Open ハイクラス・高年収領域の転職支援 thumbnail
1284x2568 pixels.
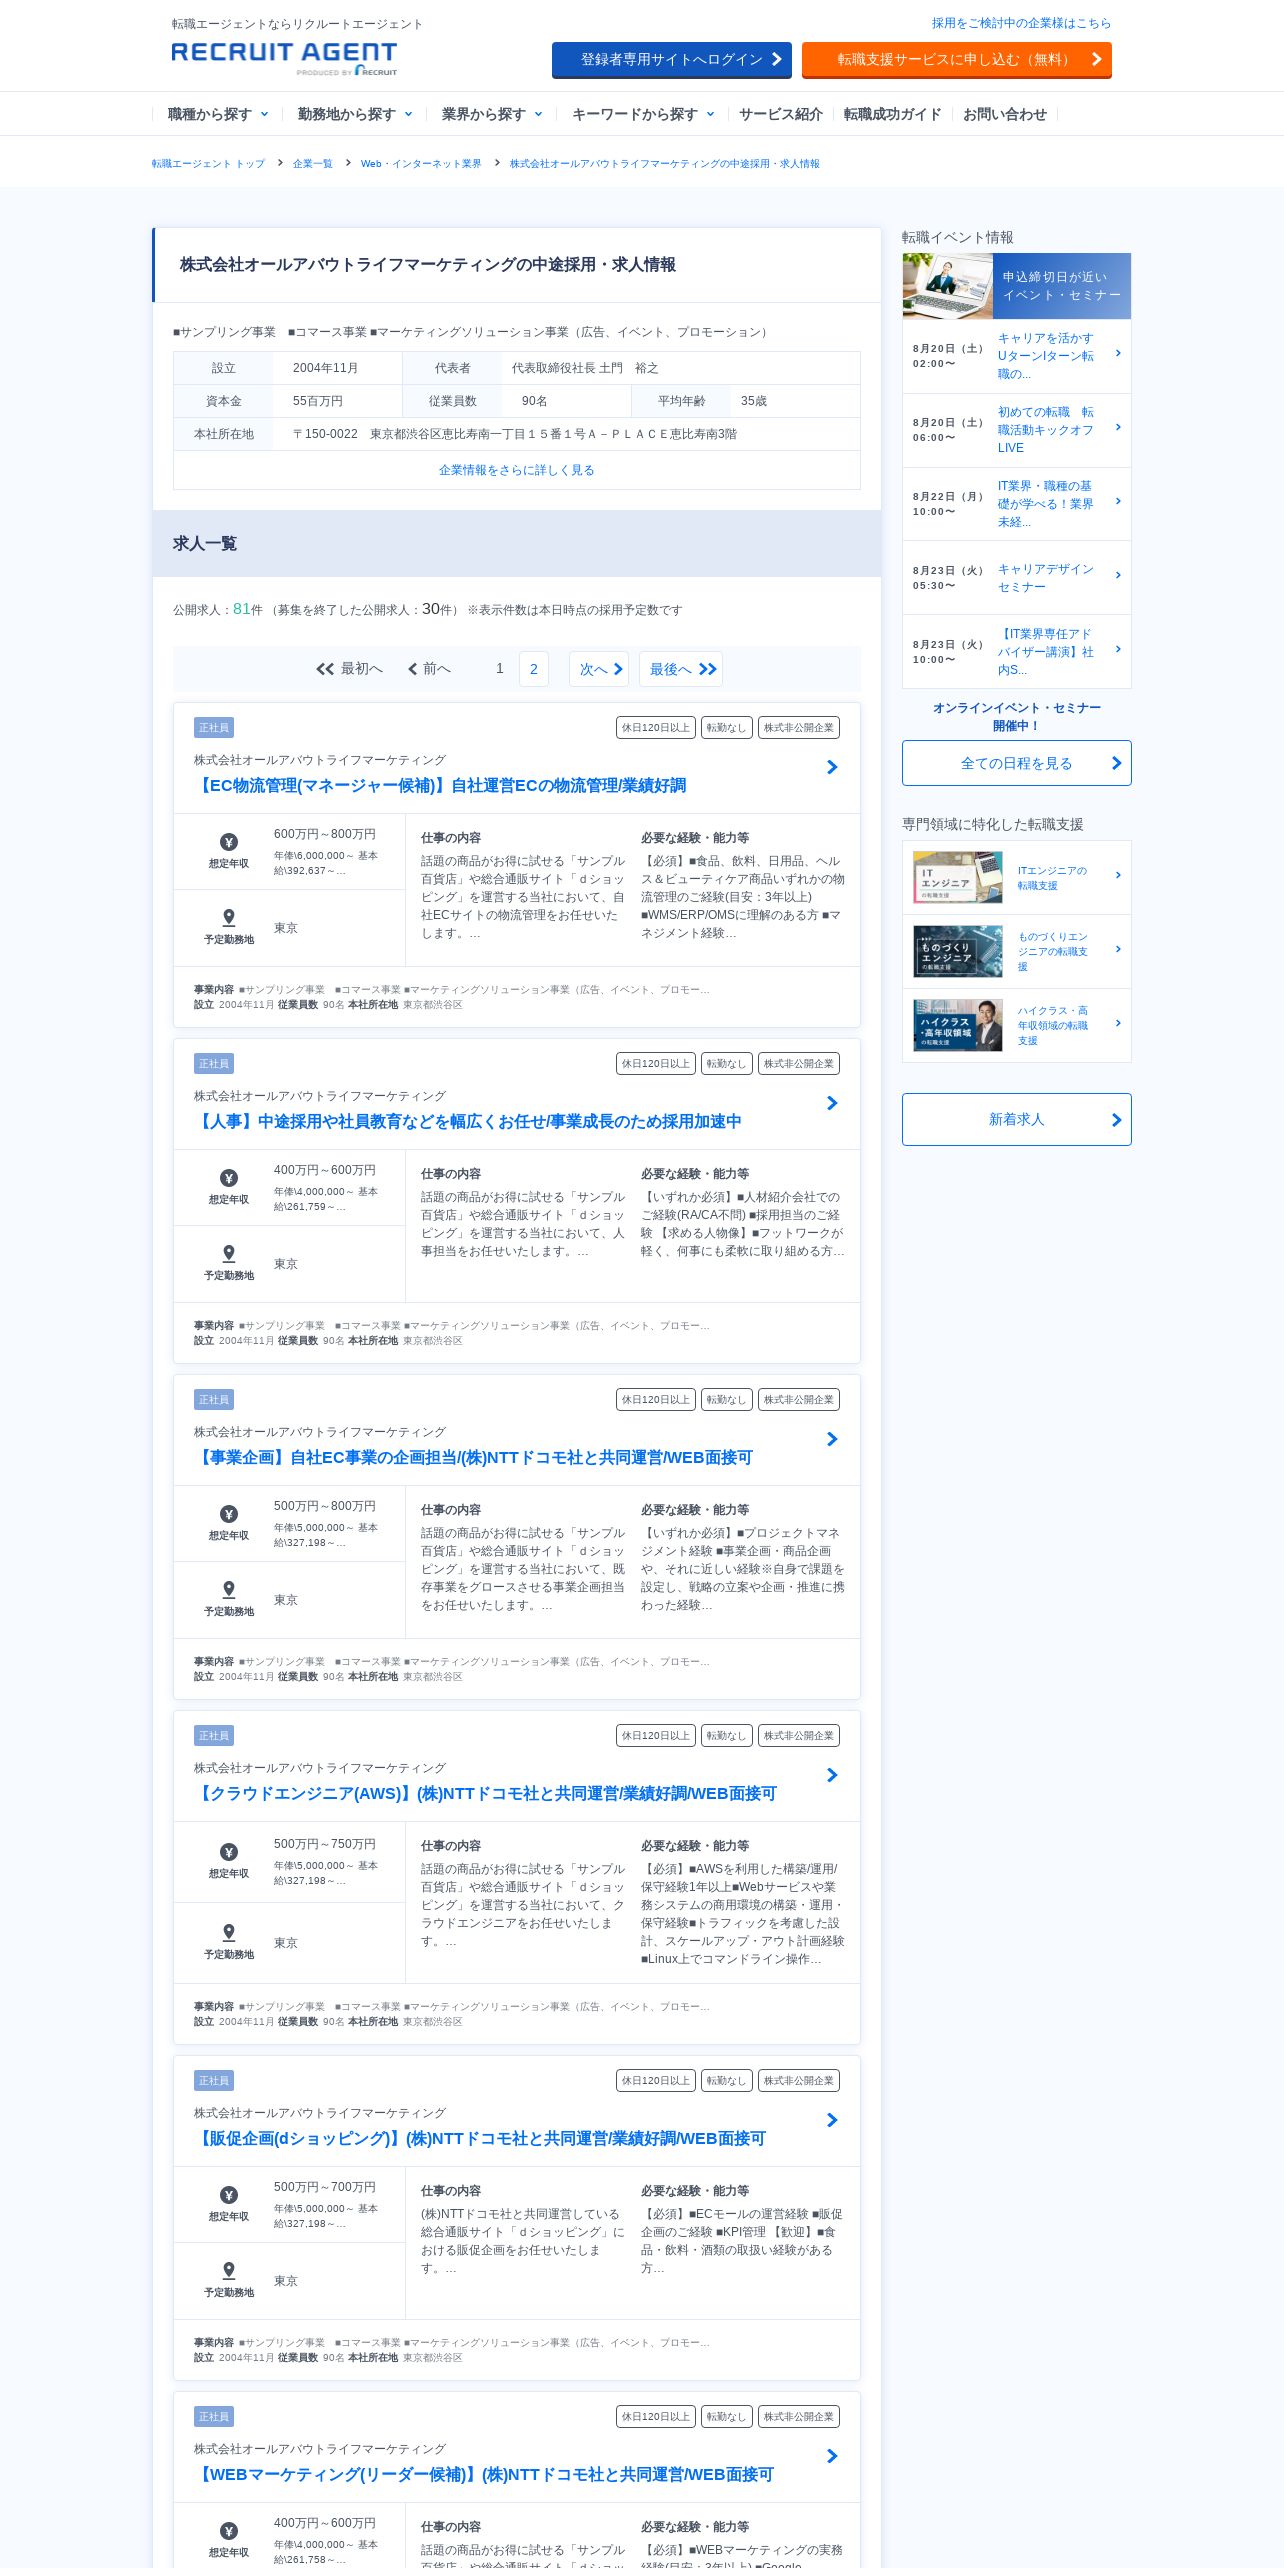click(958, 1025)
